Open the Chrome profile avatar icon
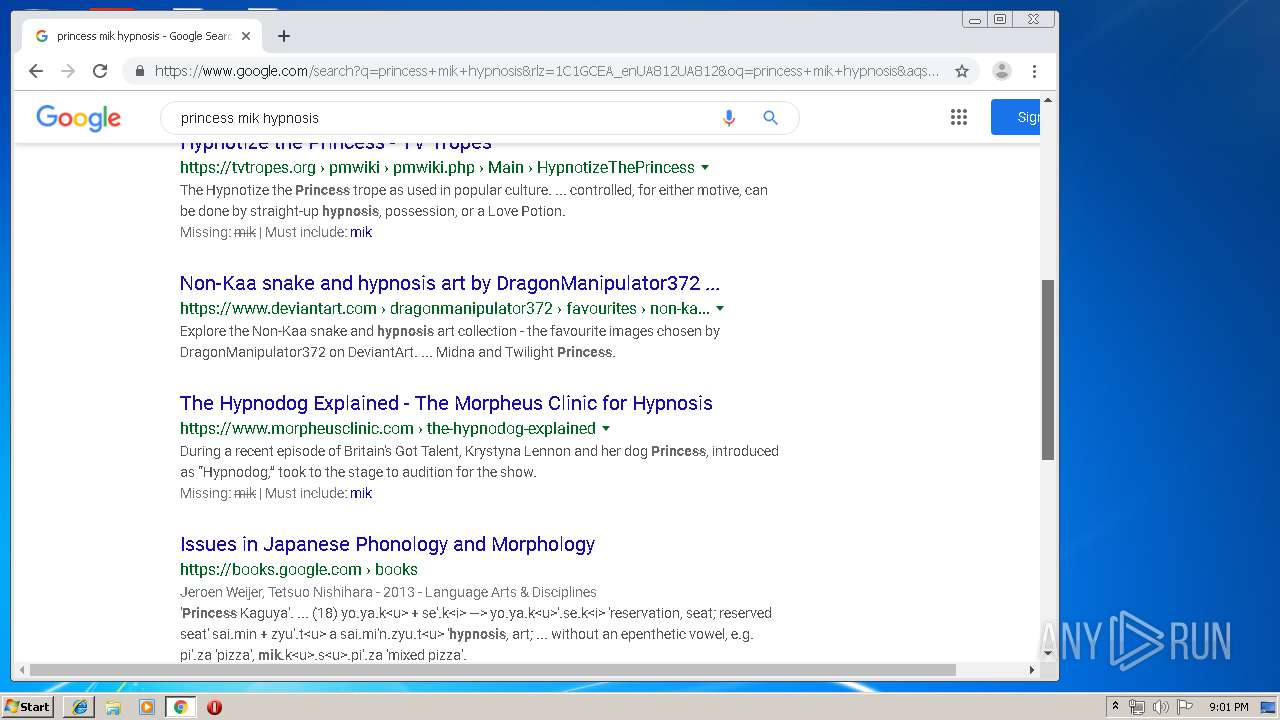 [x=1002, y=71]
